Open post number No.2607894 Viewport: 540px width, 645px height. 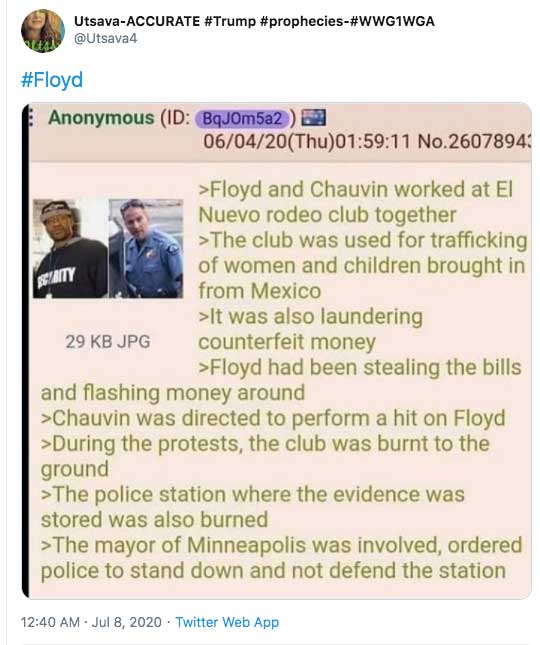[474, 142]
